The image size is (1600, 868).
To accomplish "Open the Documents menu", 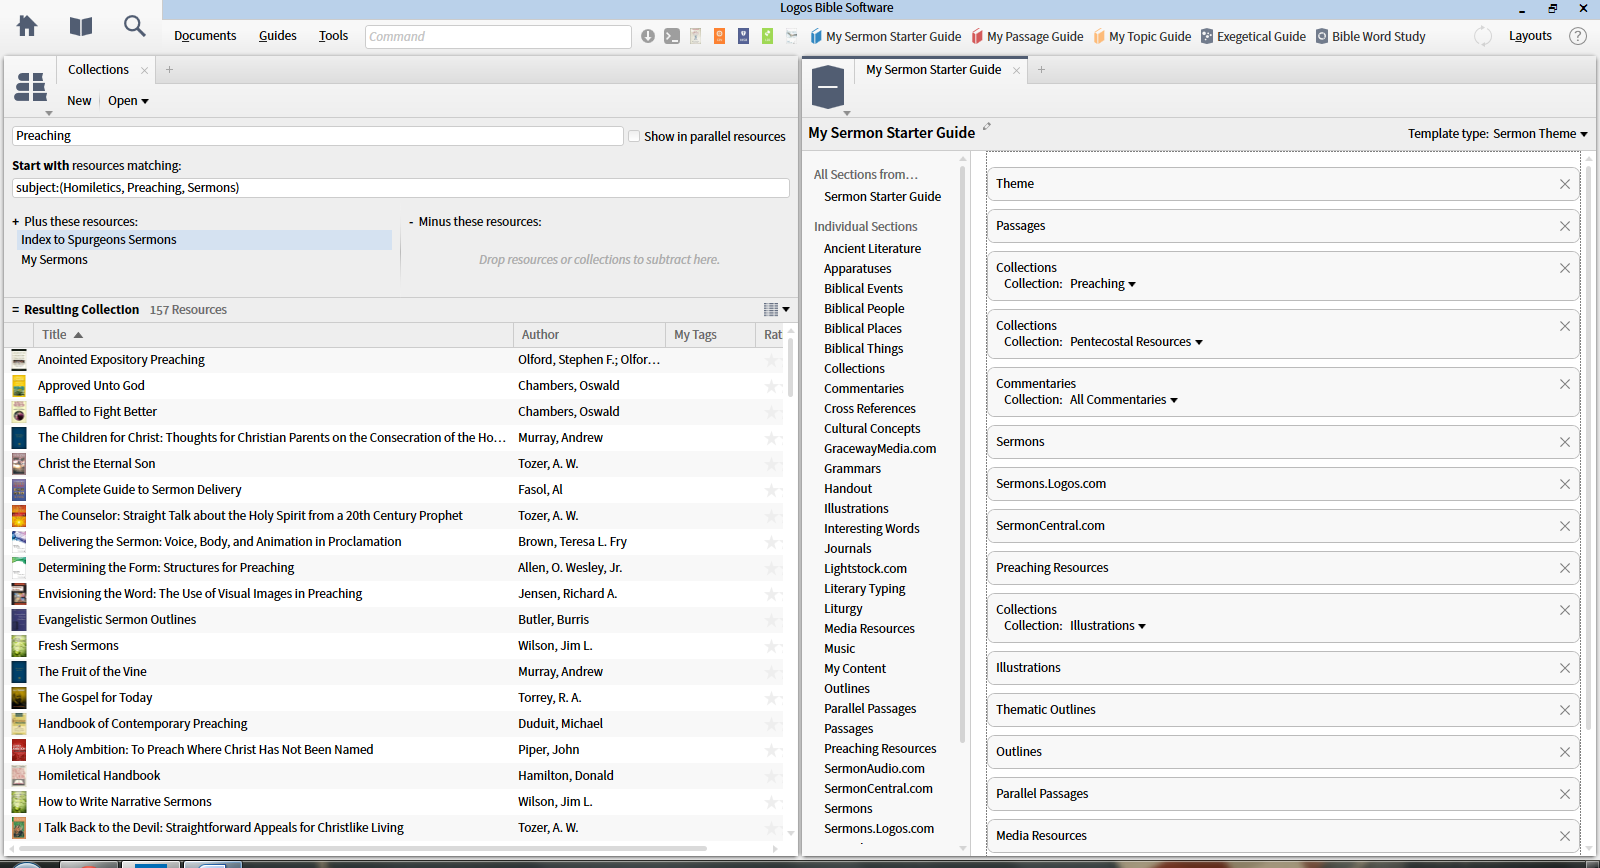I will tap(205, 36).
